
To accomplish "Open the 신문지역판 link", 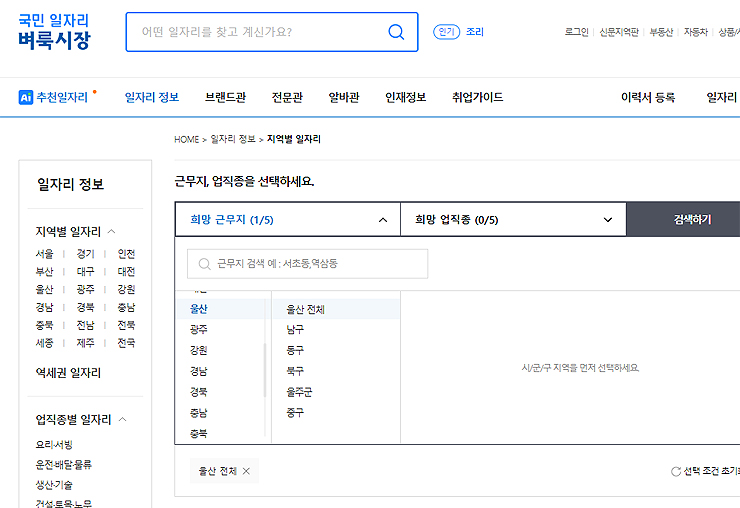I will (618, 32).
